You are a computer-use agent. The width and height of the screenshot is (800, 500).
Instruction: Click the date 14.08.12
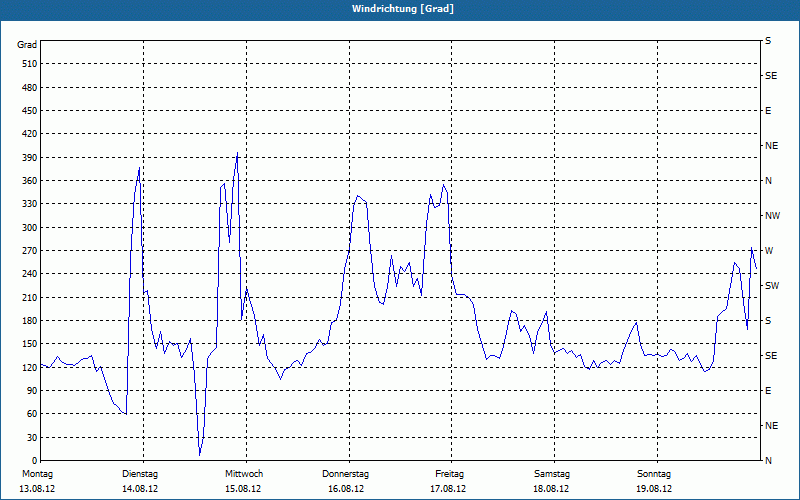pos(140,489)
